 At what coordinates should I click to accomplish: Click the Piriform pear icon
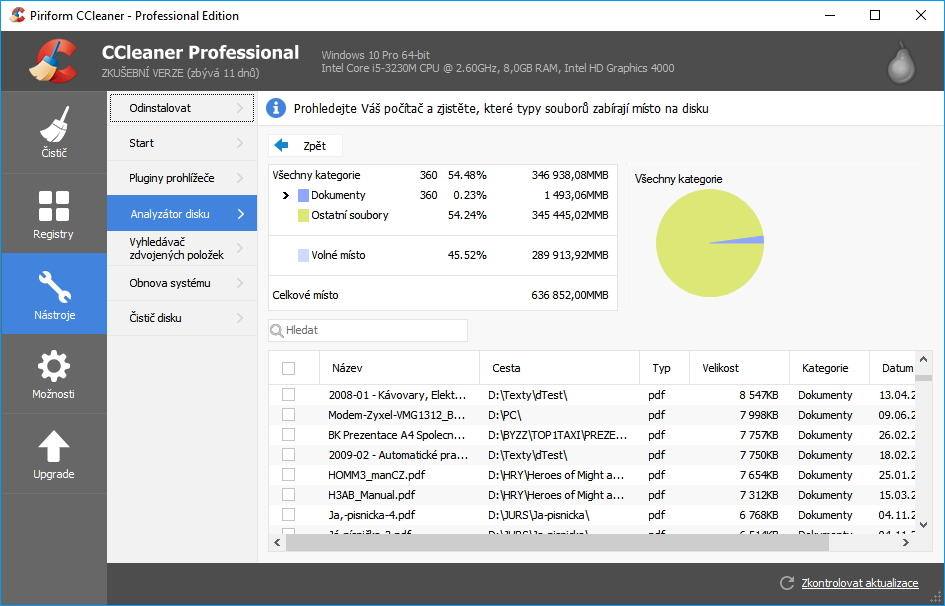pyautogui.click(x=900, y=62)
